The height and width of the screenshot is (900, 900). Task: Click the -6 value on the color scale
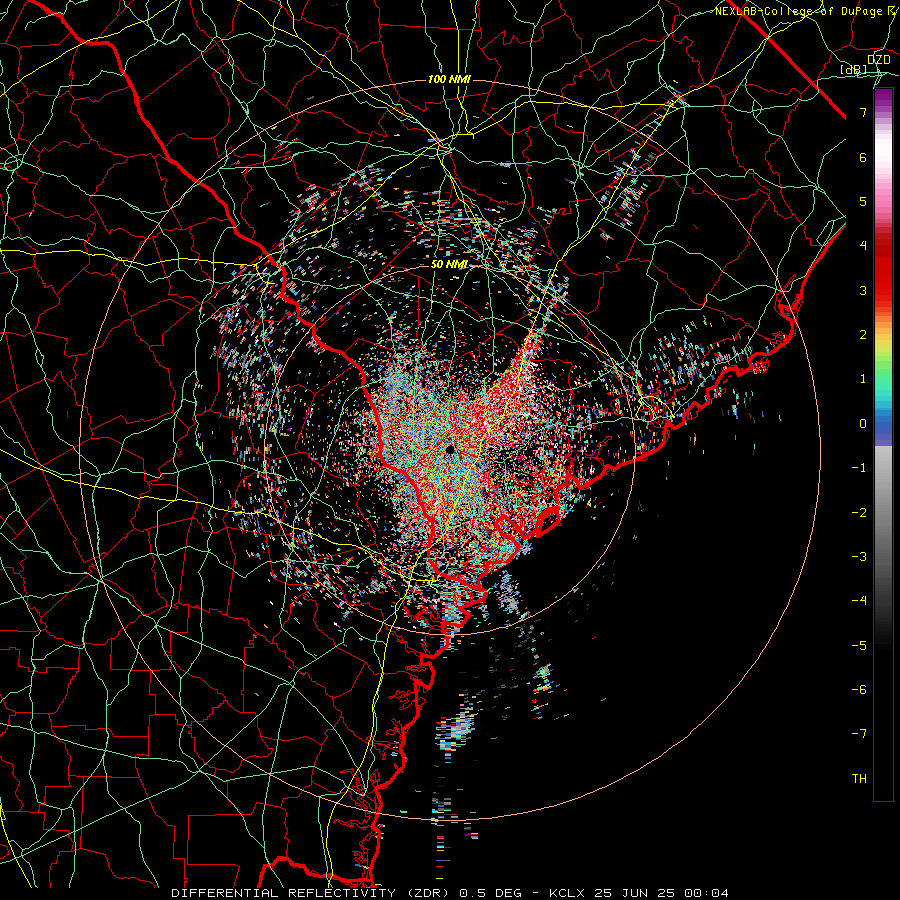859,690
